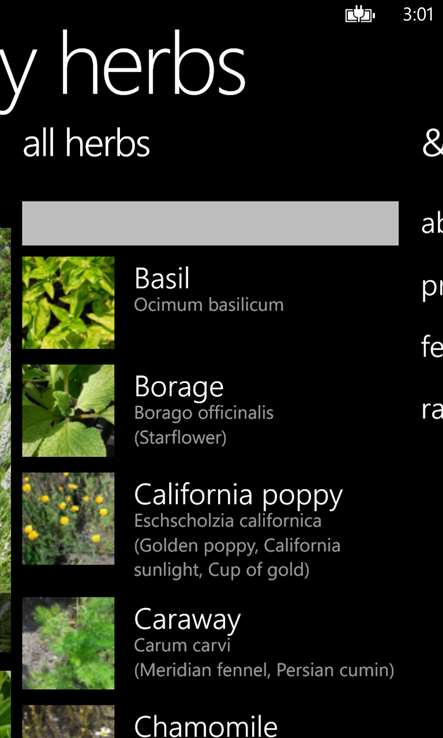Open the California poppy flower thumbnail
The width and height of the screenshot is (443, 738).
pyautogui.click(x=68, y=519)
